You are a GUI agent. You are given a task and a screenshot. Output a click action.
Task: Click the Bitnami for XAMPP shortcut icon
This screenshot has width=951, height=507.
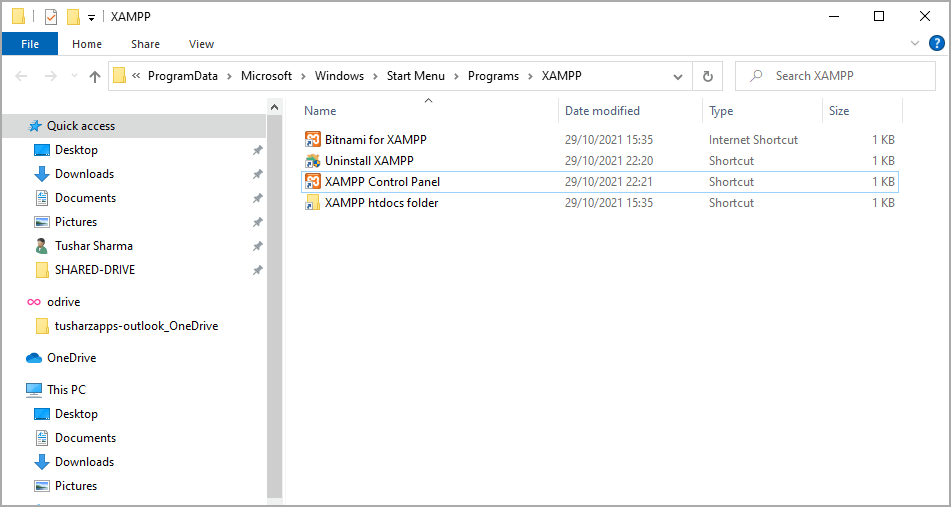coord(313,140)
